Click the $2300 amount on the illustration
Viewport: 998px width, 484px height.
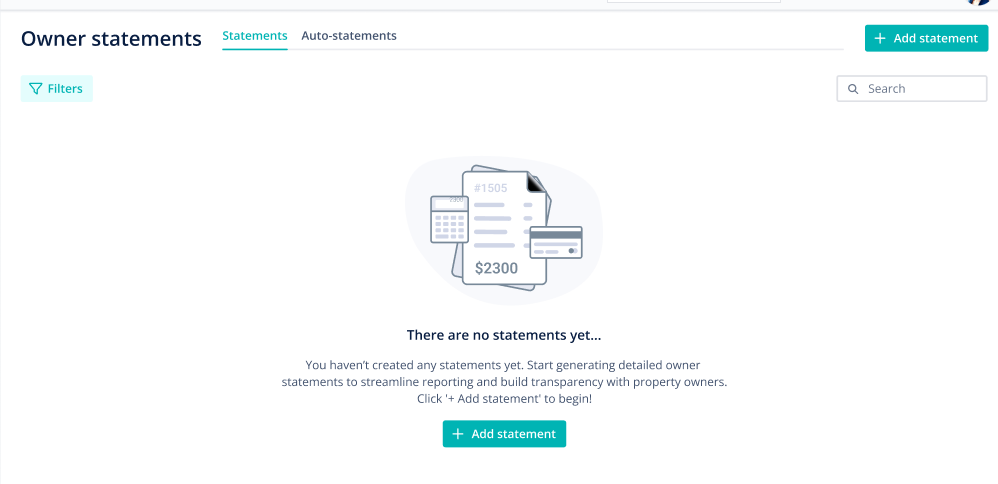pyautogui.click(x=496, y=268)
